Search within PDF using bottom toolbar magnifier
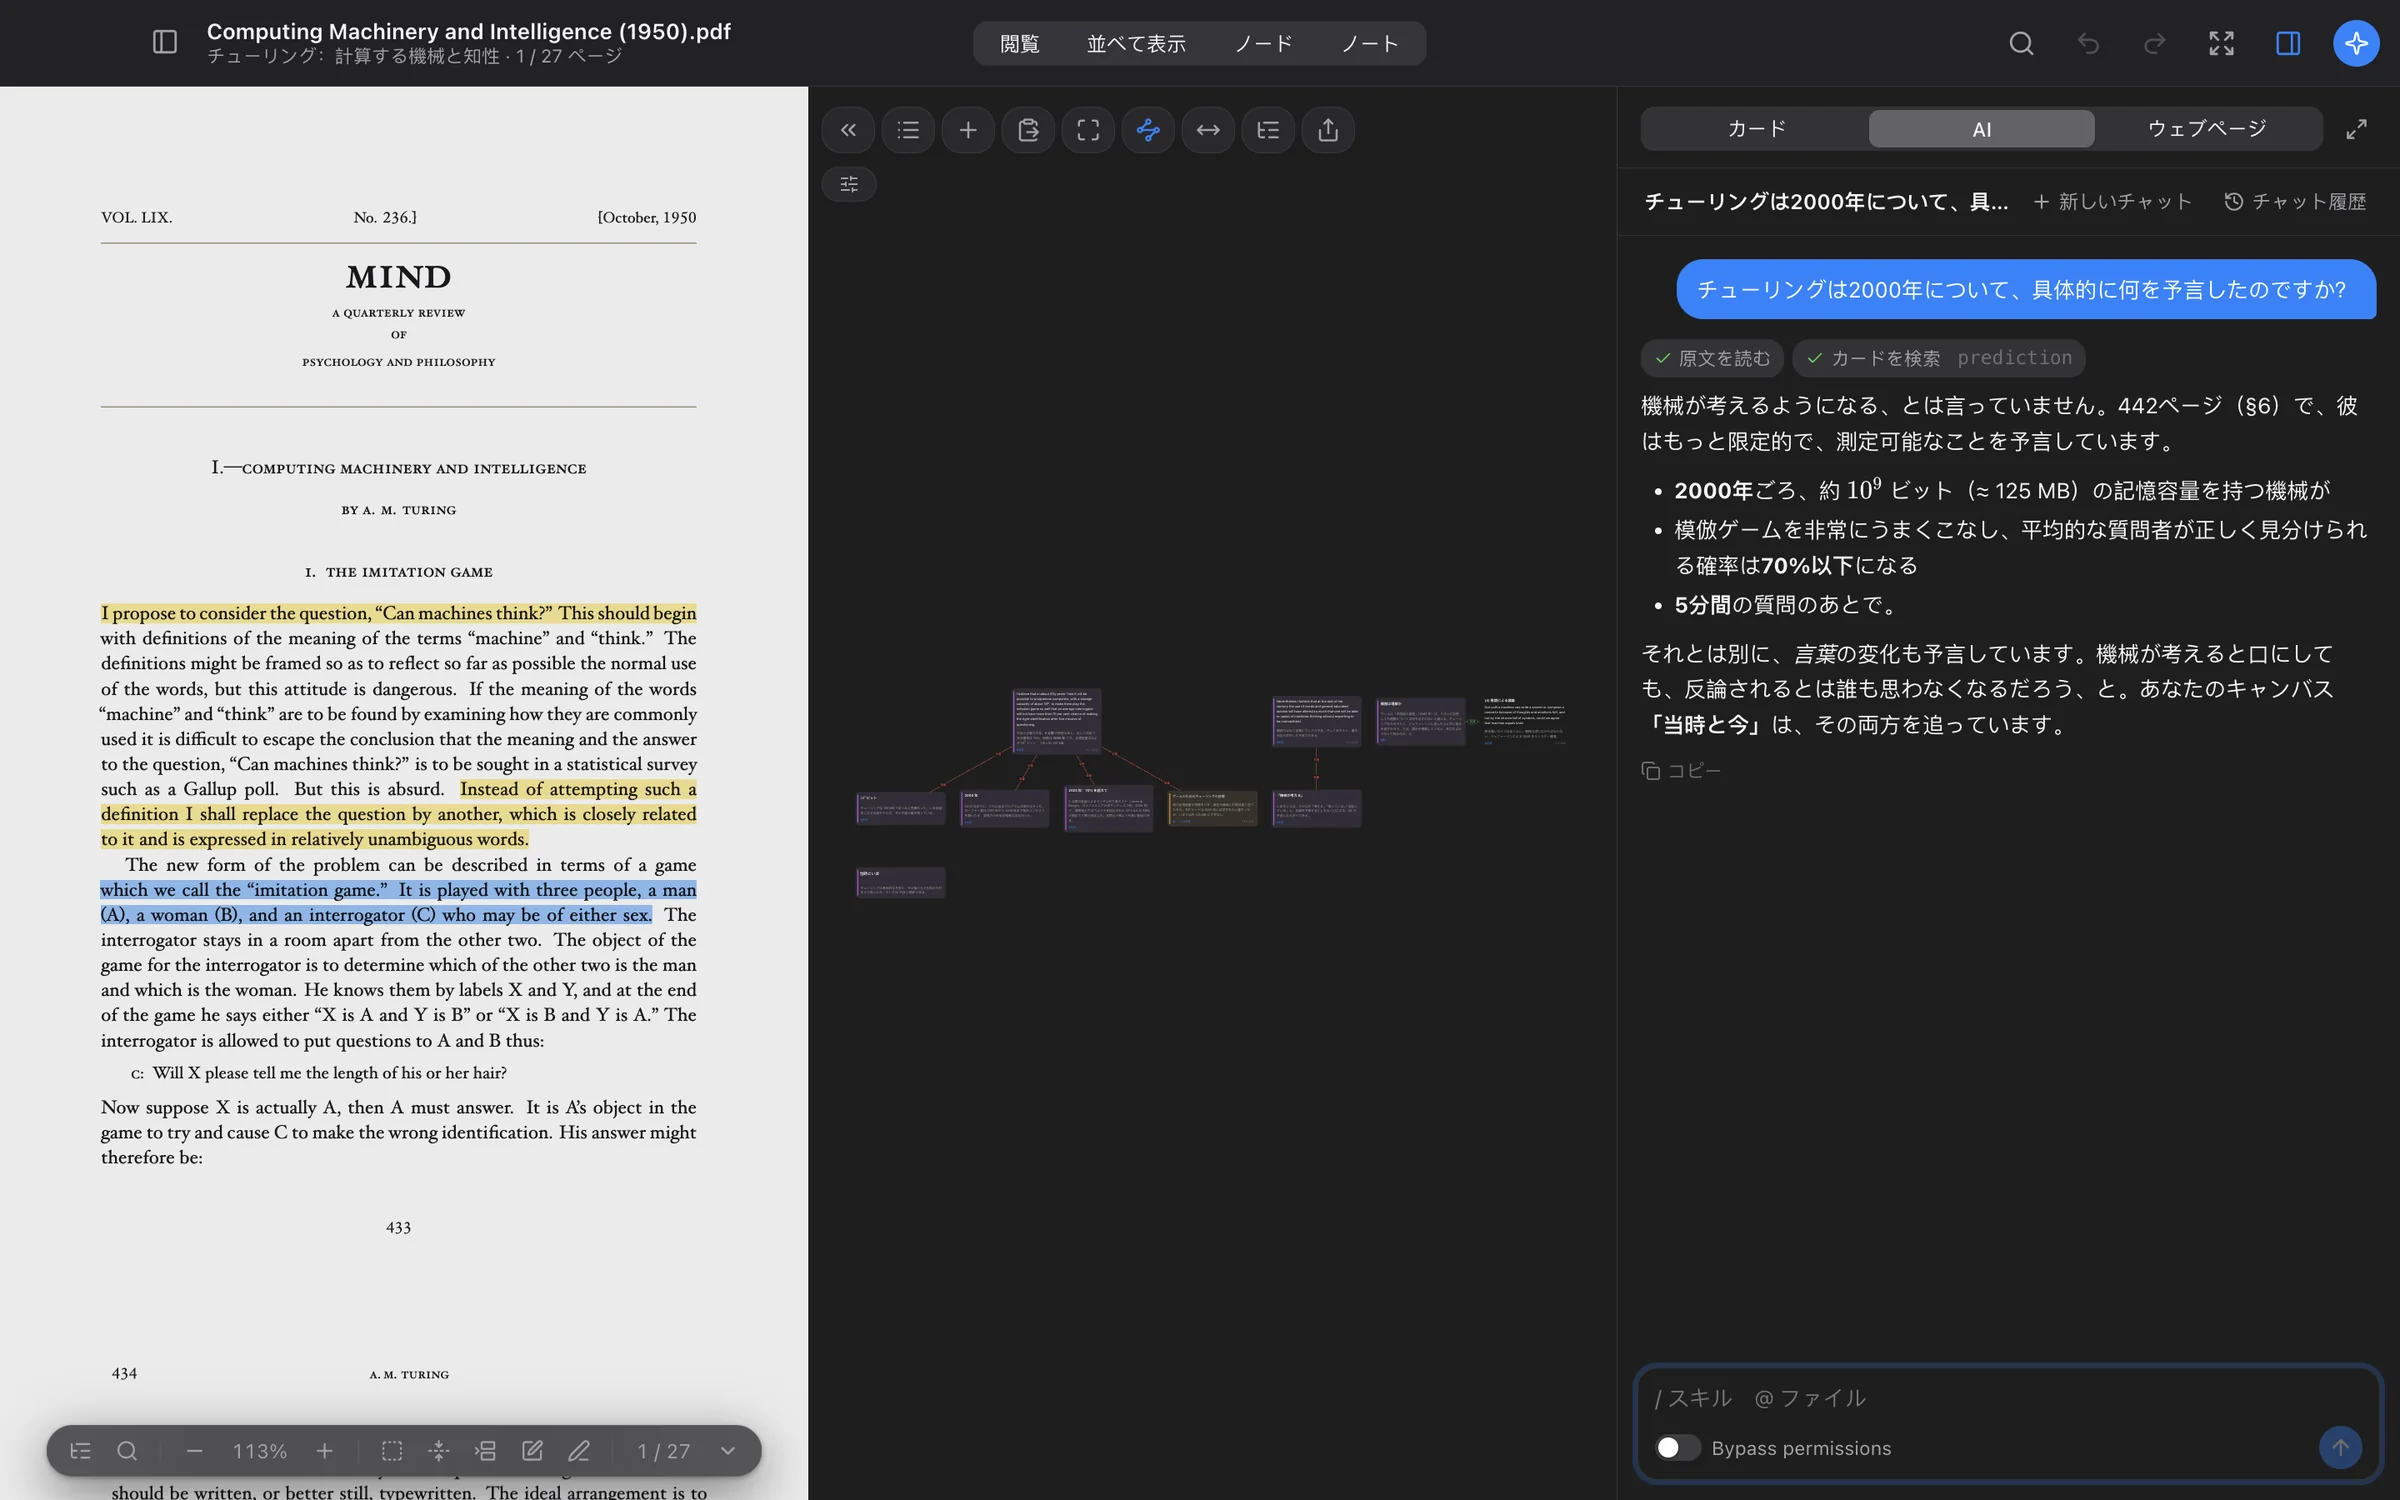The image size is (2400, 1500). click(x=127, y=1450)
